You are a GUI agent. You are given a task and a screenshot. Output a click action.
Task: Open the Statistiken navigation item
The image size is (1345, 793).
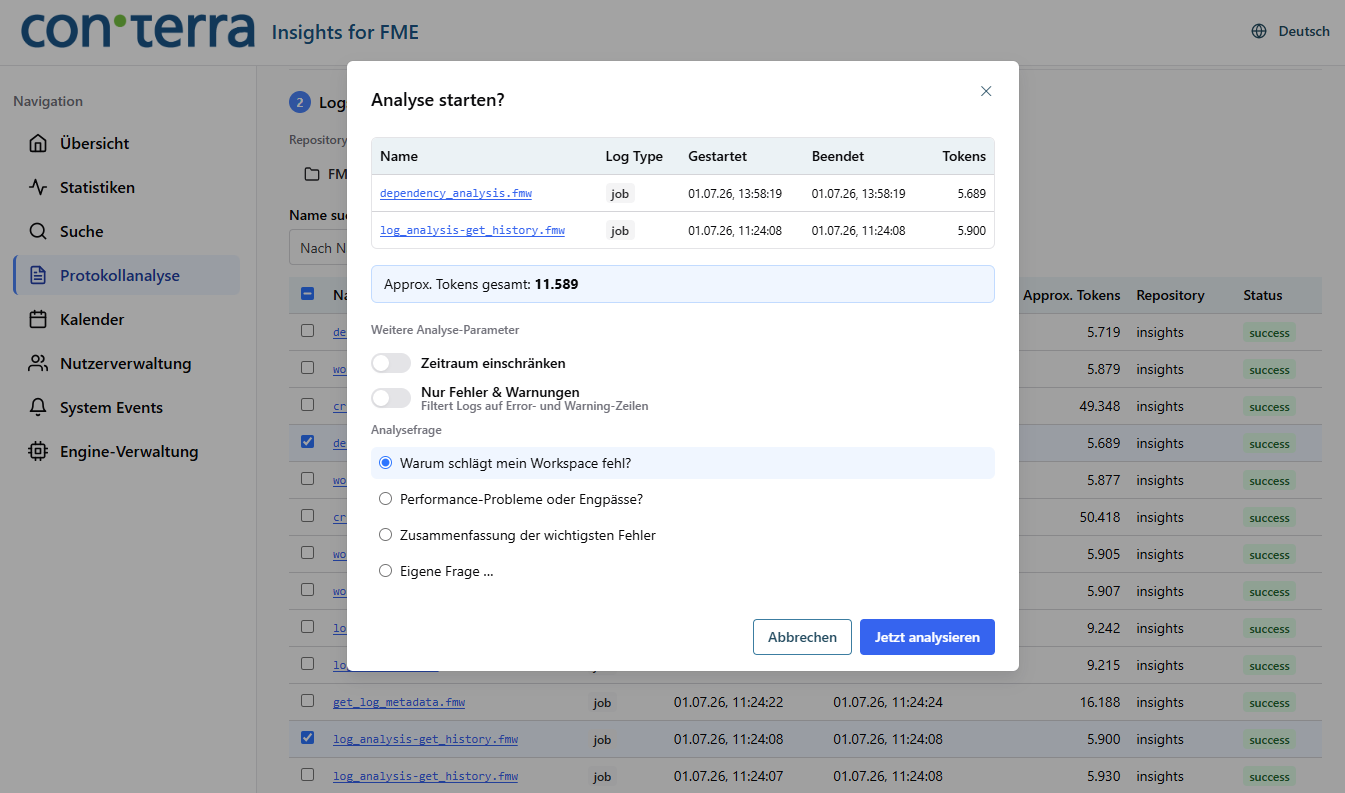coord(126,187)
